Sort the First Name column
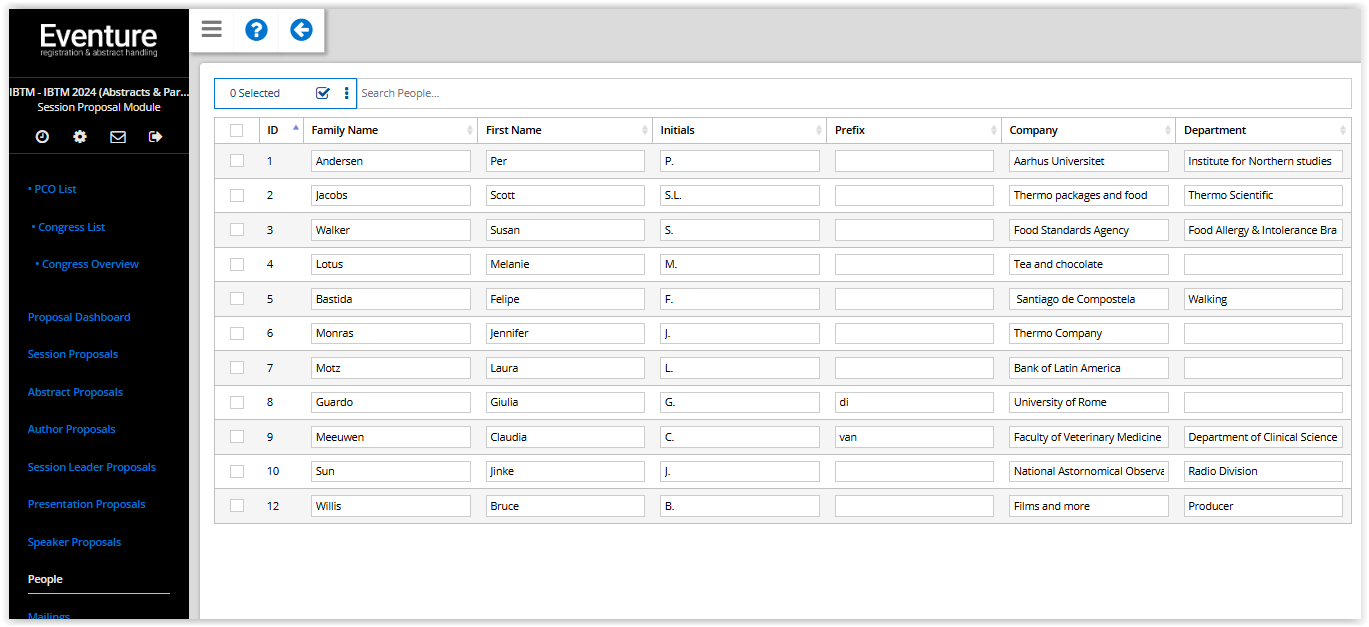Image resolution: width=1369 pixels, height=627 pixels. [645, 130]
